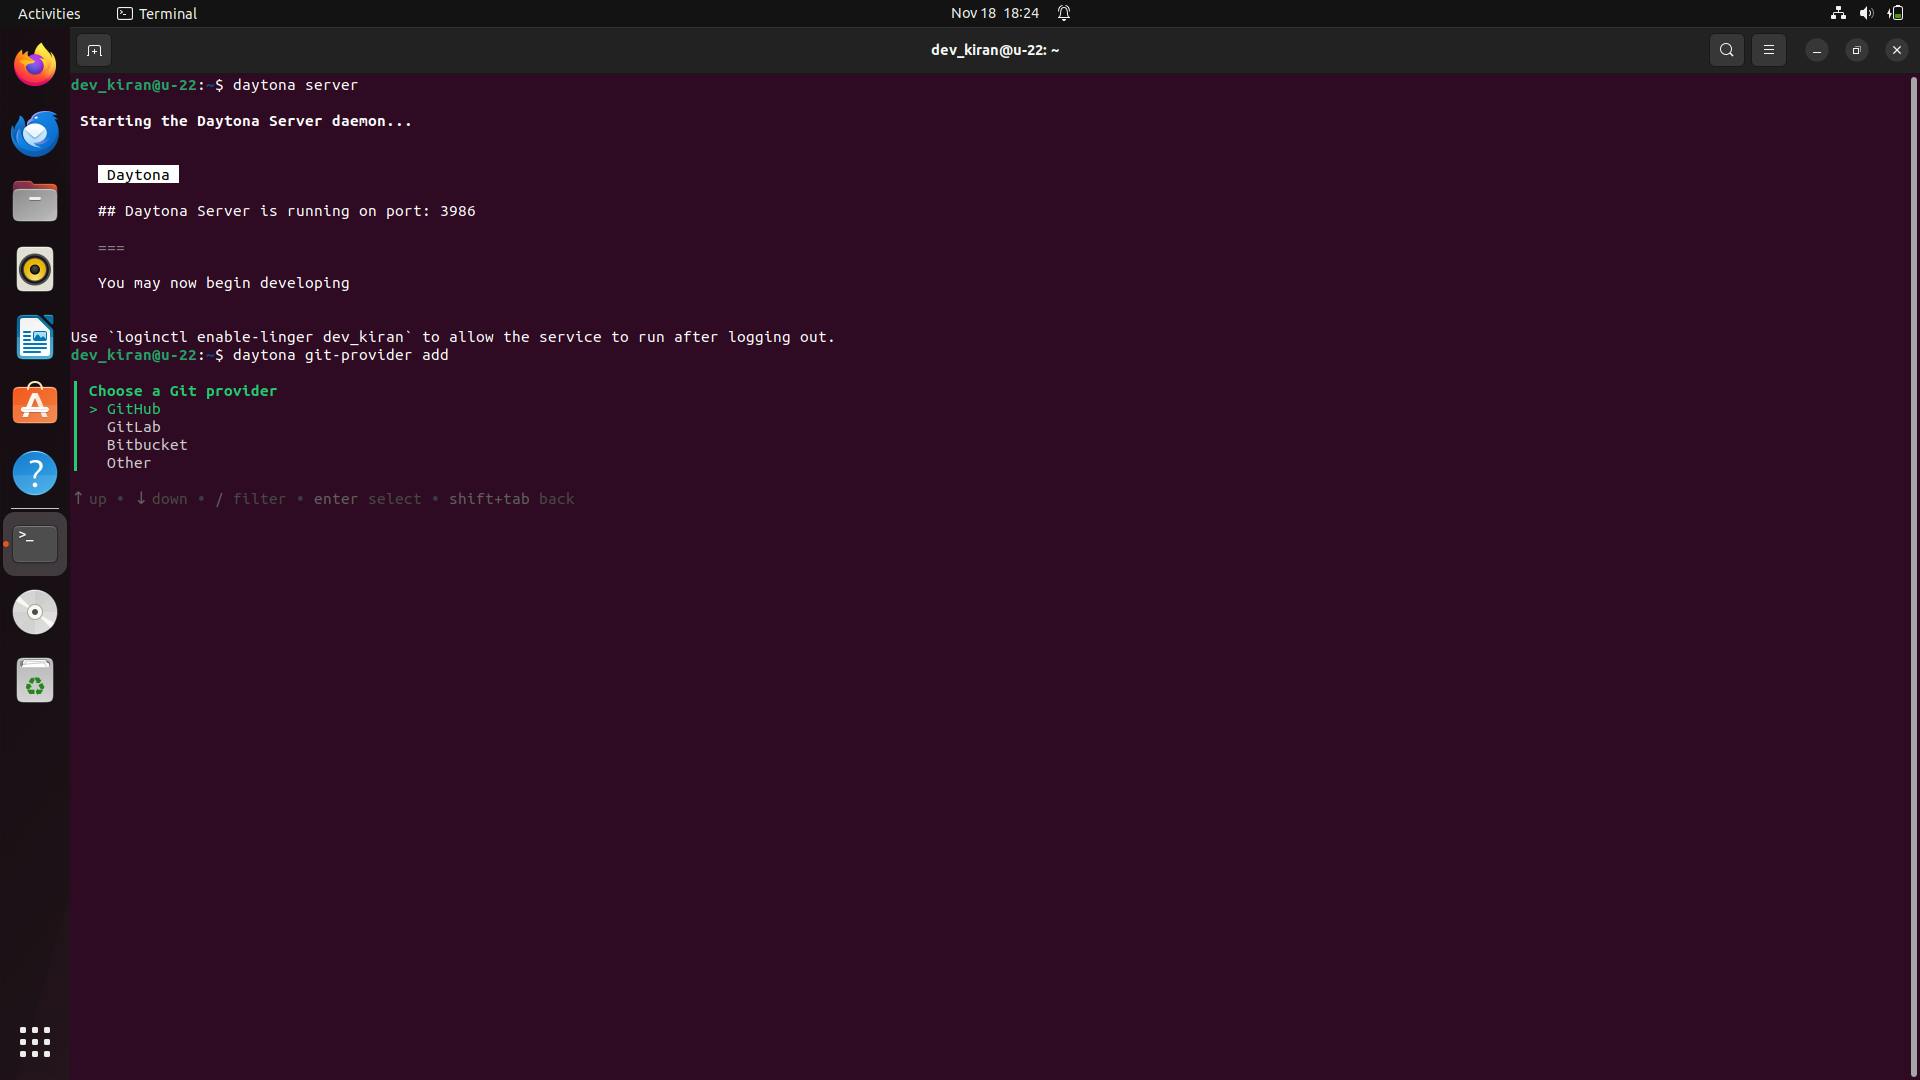Select the Terminal icon in dock
Screen dimensions: 1920x1080
coord(35,544)
